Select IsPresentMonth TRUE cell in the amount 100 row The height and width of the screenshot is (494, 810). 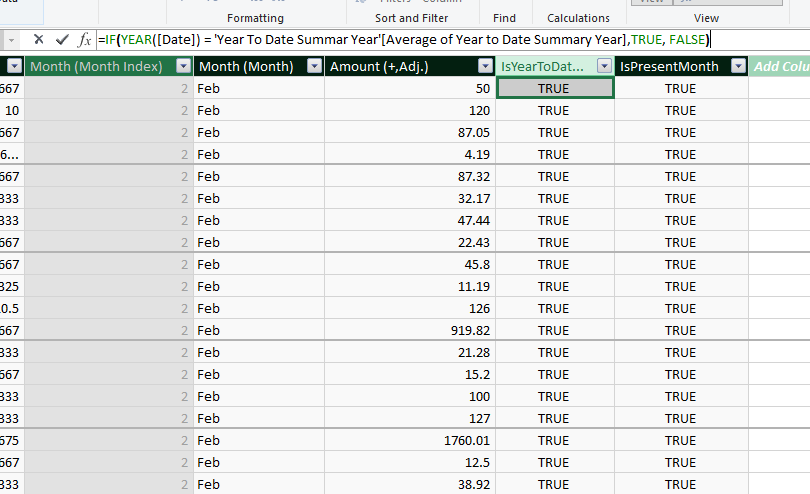click(680, 397)
